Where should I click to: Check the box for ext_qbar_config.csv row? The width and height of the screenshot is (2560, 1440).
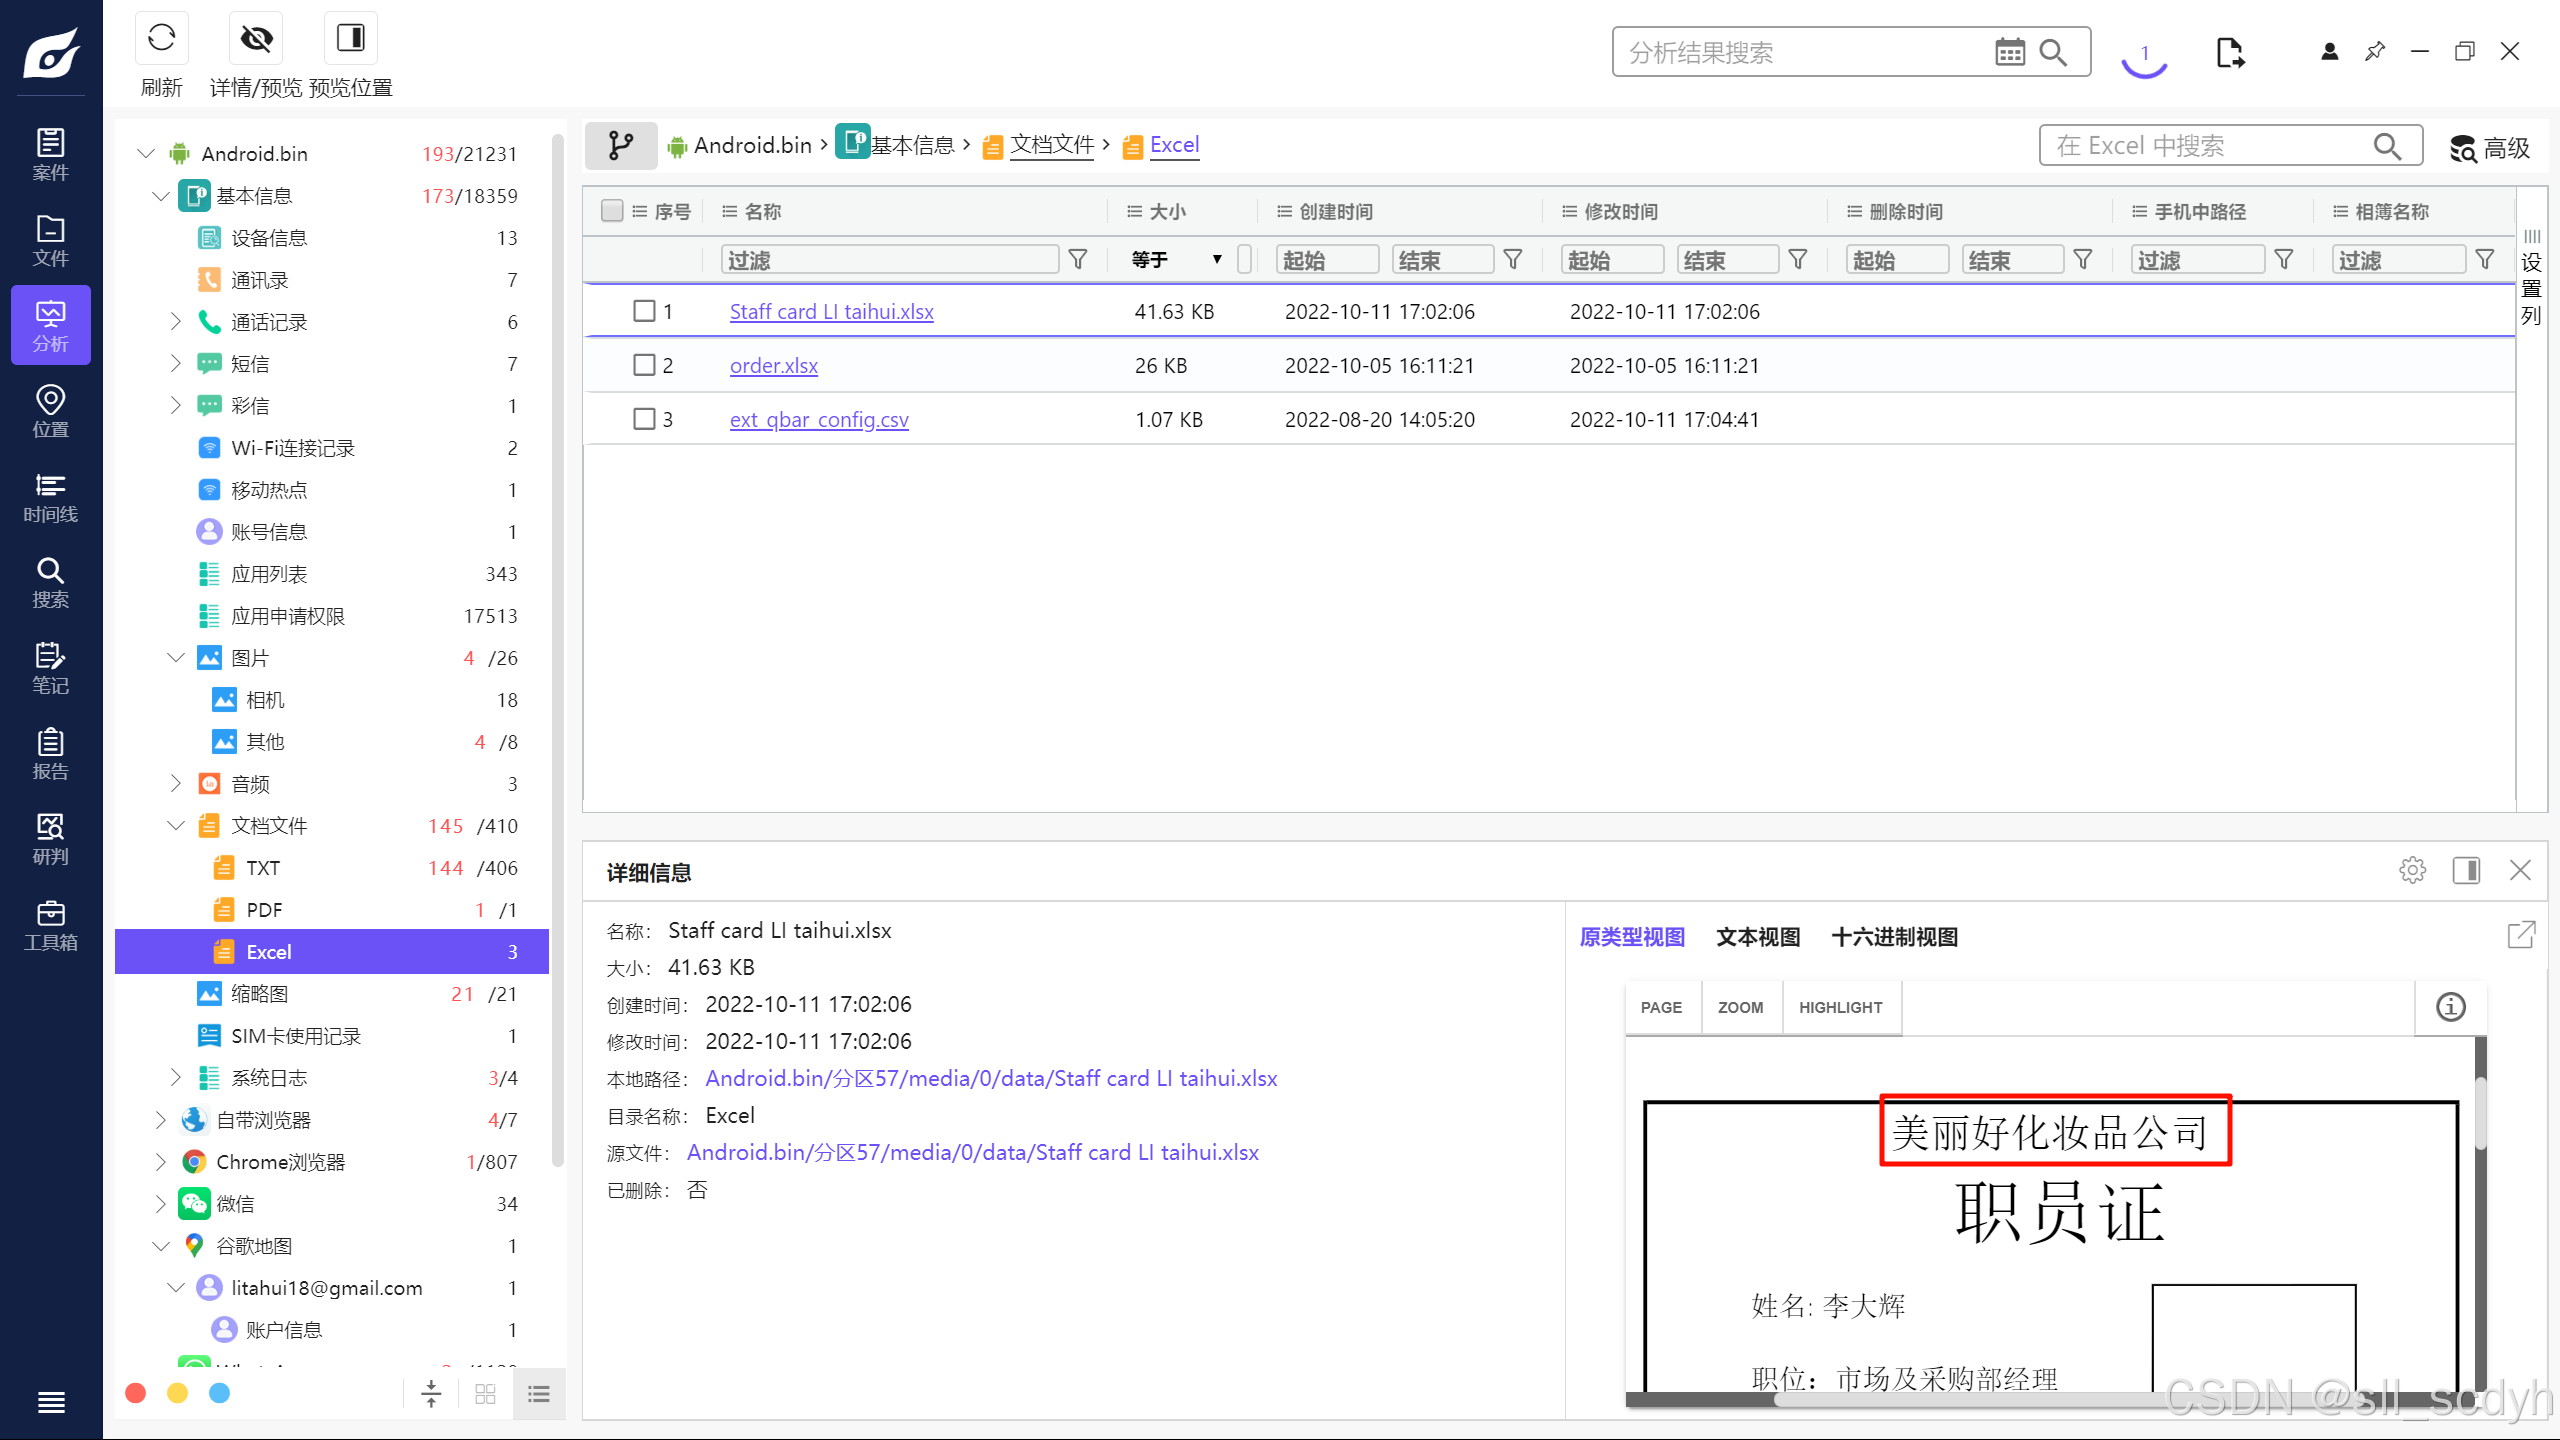coord(644,419)
